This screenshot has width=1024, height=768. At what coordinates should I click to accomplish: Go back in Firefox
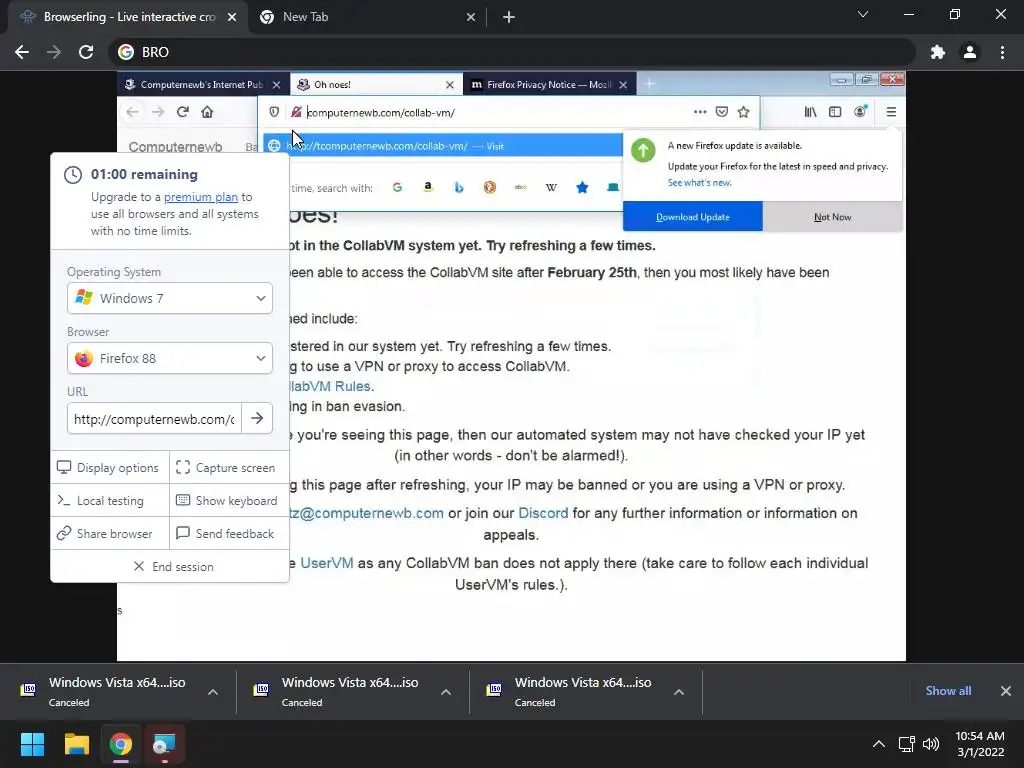point(133,112)
